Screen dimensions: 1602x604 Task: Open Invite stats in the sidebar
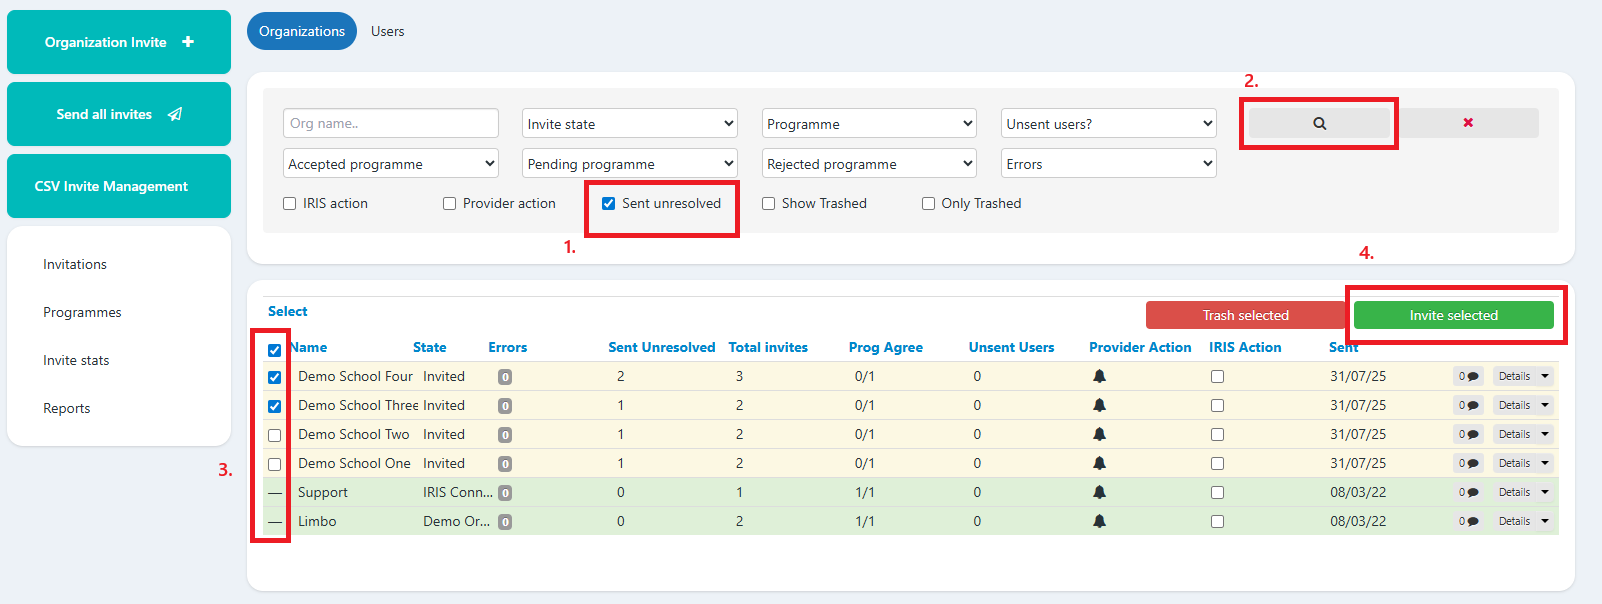[x=76, y=360]
